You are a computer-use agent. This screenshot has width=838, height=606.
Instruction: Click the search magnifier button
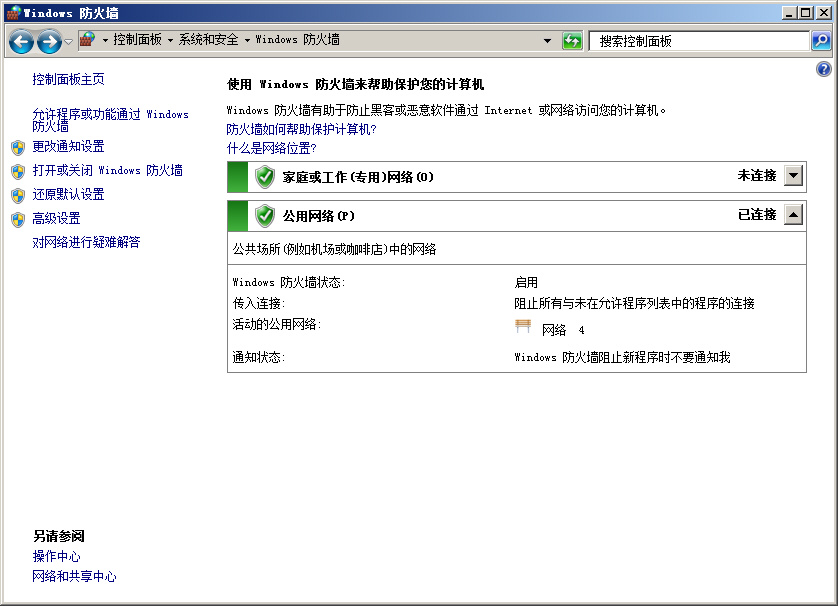click(x=821, y=41)
